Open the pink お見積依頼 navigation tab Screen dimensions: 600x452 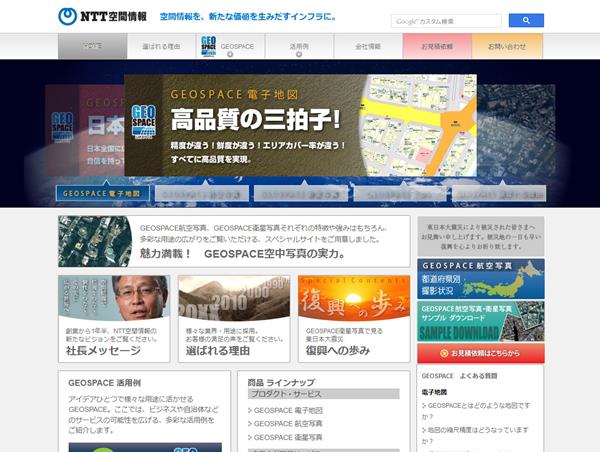pos(437,46)
